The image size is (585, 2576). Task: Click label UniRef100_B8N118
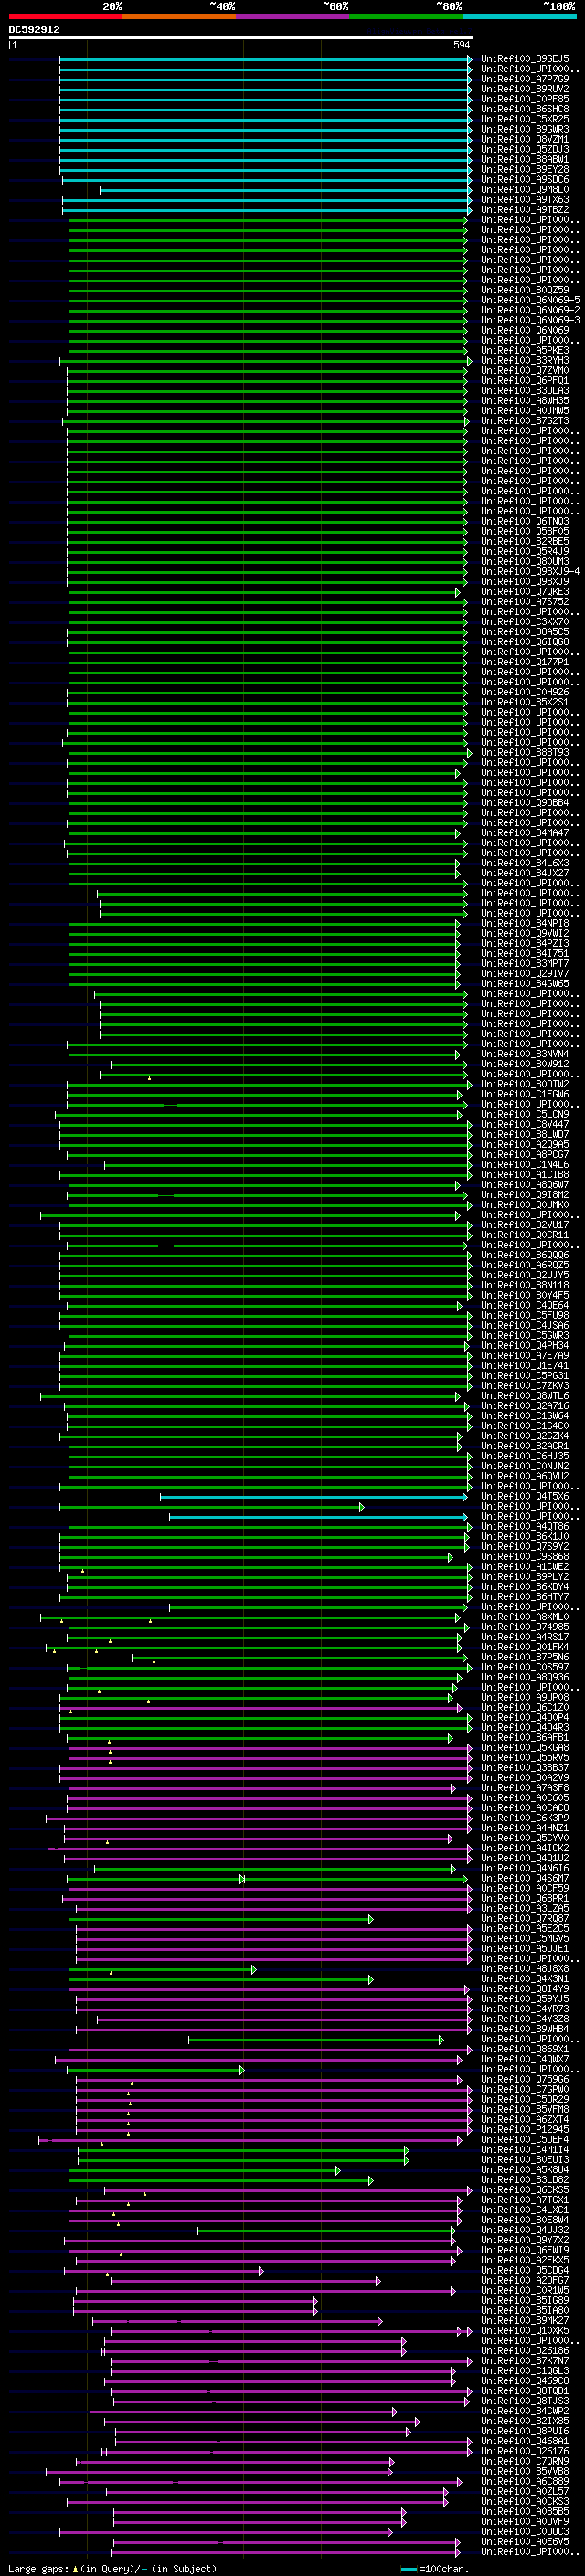coord(524,1285)
